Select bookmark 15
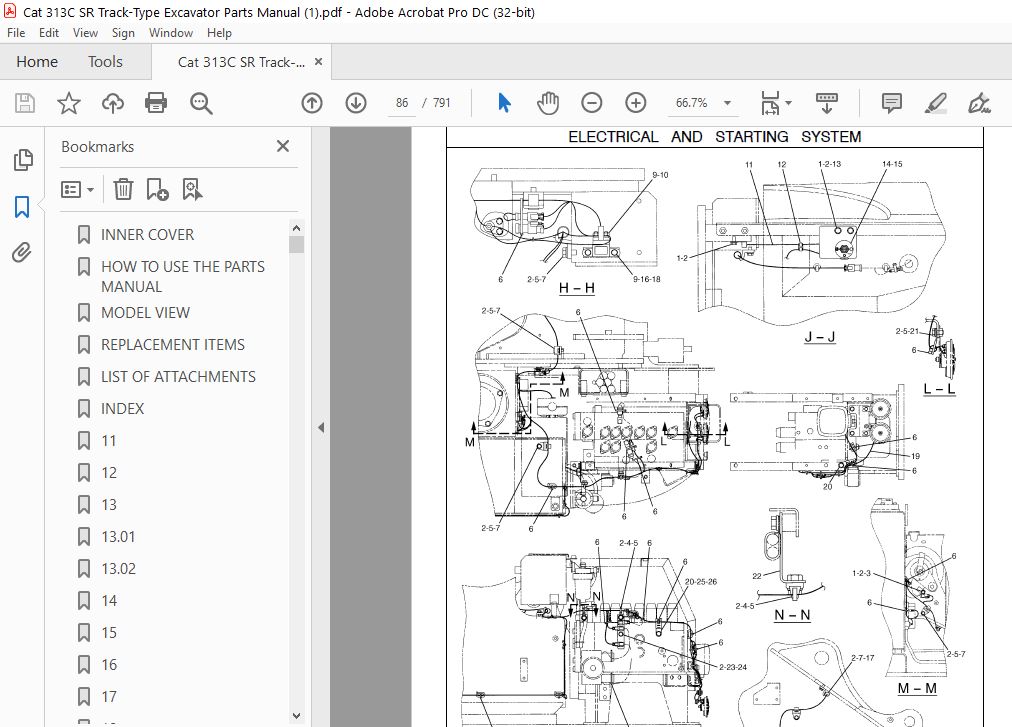The image size is (1012, 727). click(x=109, y=633)
